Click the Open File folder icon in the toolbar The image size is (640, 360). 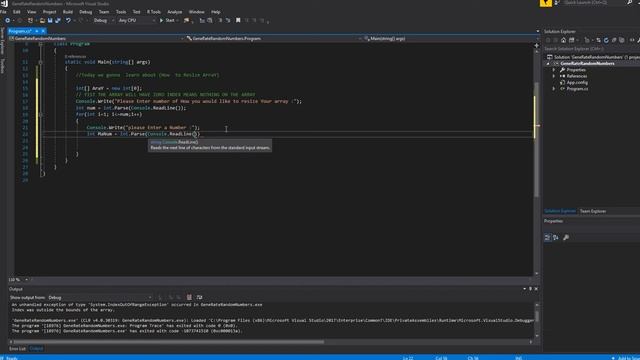click(42, 20)
